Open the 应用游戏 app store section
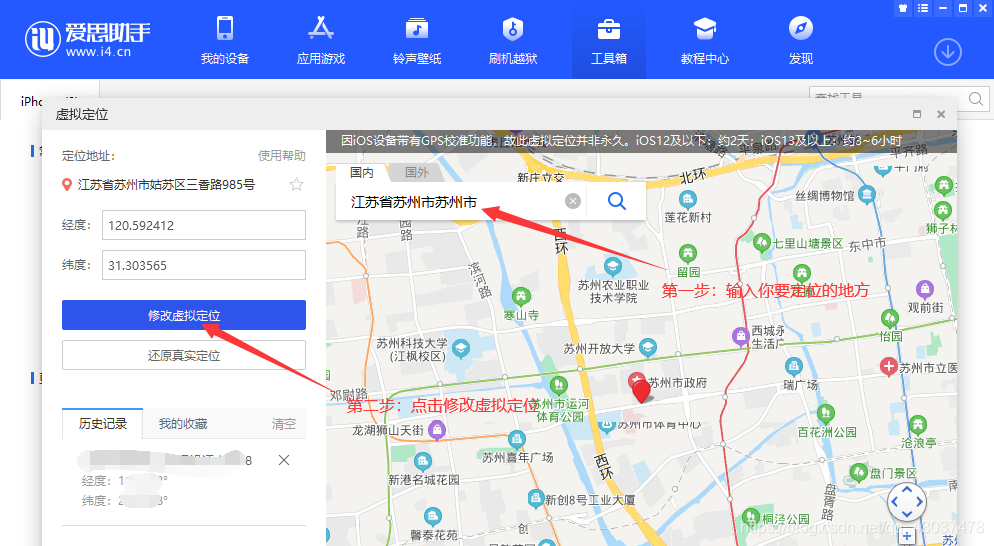 click(321, 41)
